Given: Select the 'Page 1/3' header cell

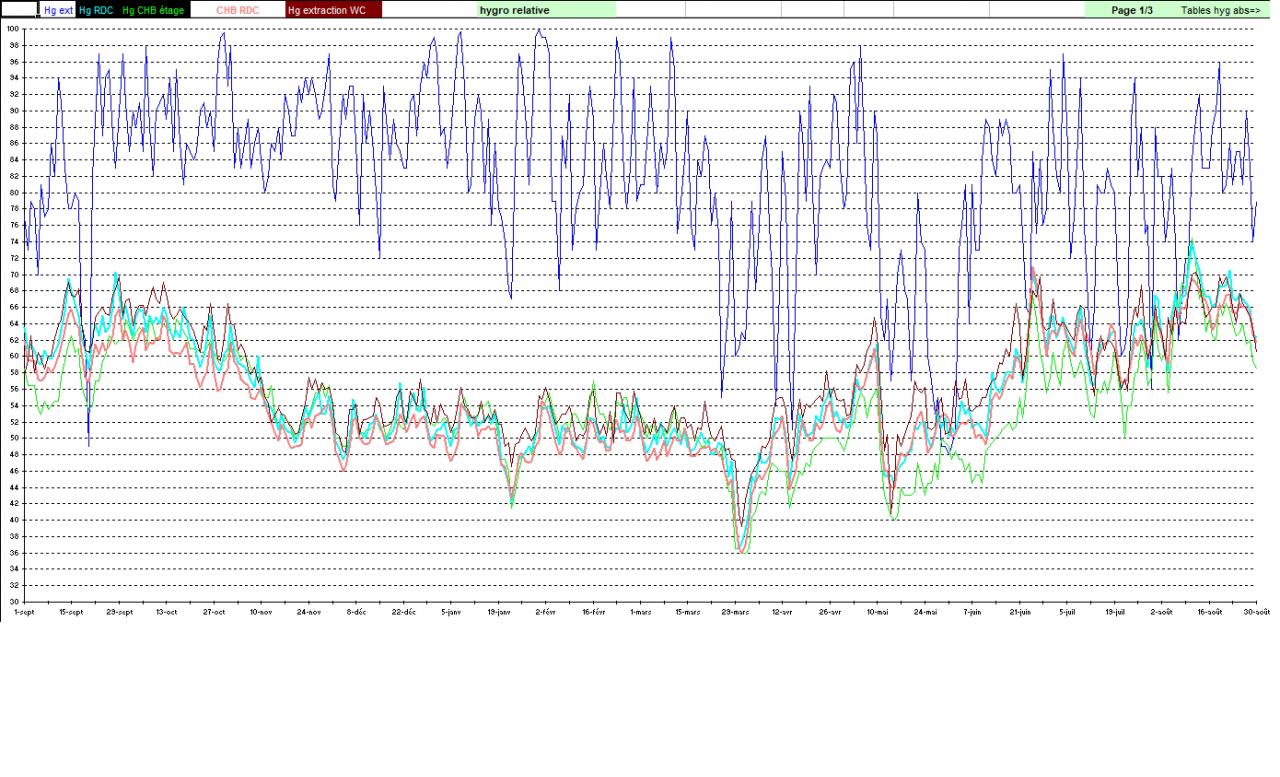Looking at the screenshot, I should tap(1132, 10).
